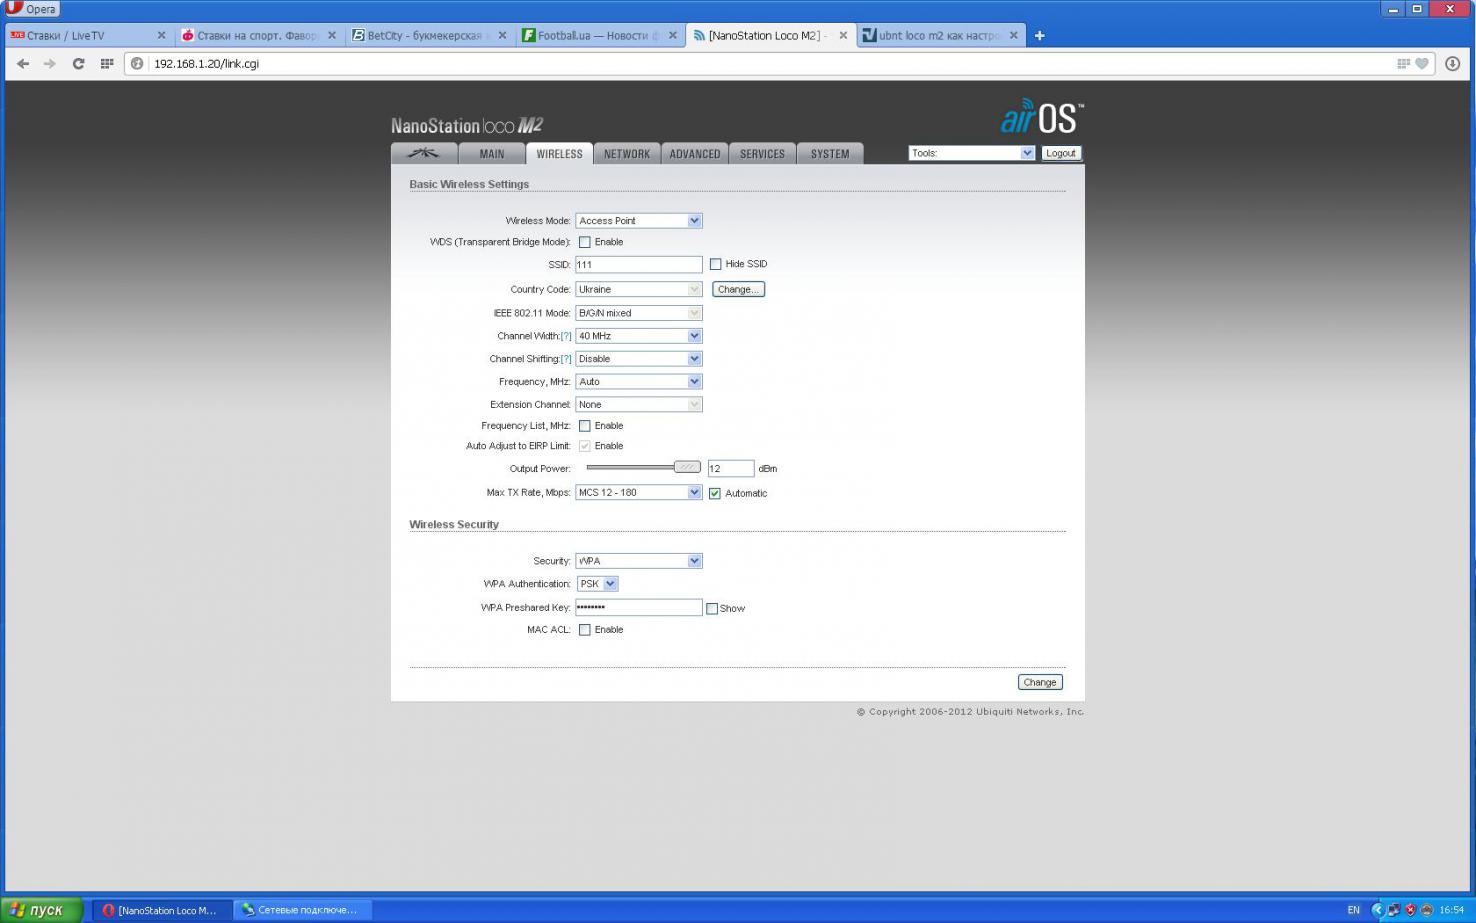Screen dimensions: 1476x923
Task: Switch to the Сетевые подключения taskbar window
Action: [x=302, y=910]
